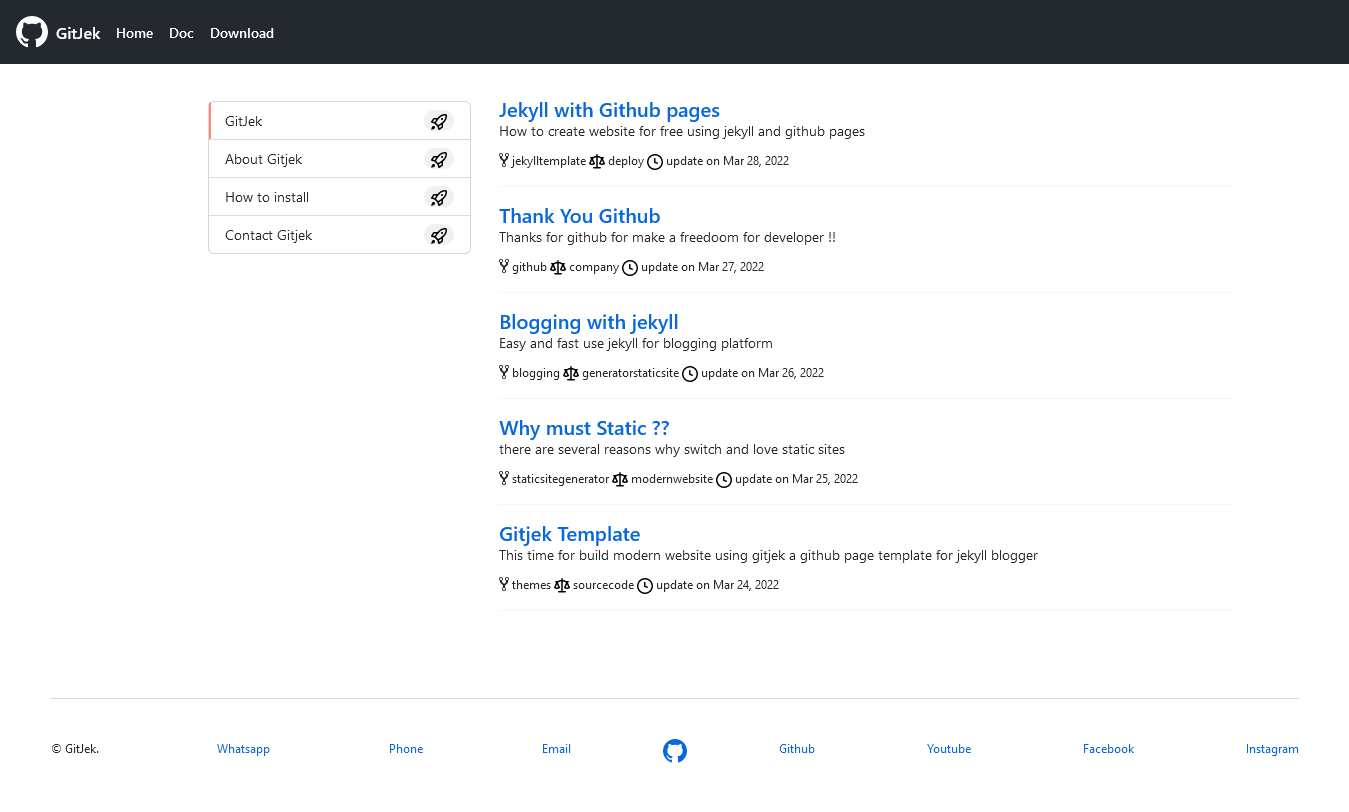Click the rocket icon beside How to install
The image size is (1349, 812).
(x=439, y=197)
